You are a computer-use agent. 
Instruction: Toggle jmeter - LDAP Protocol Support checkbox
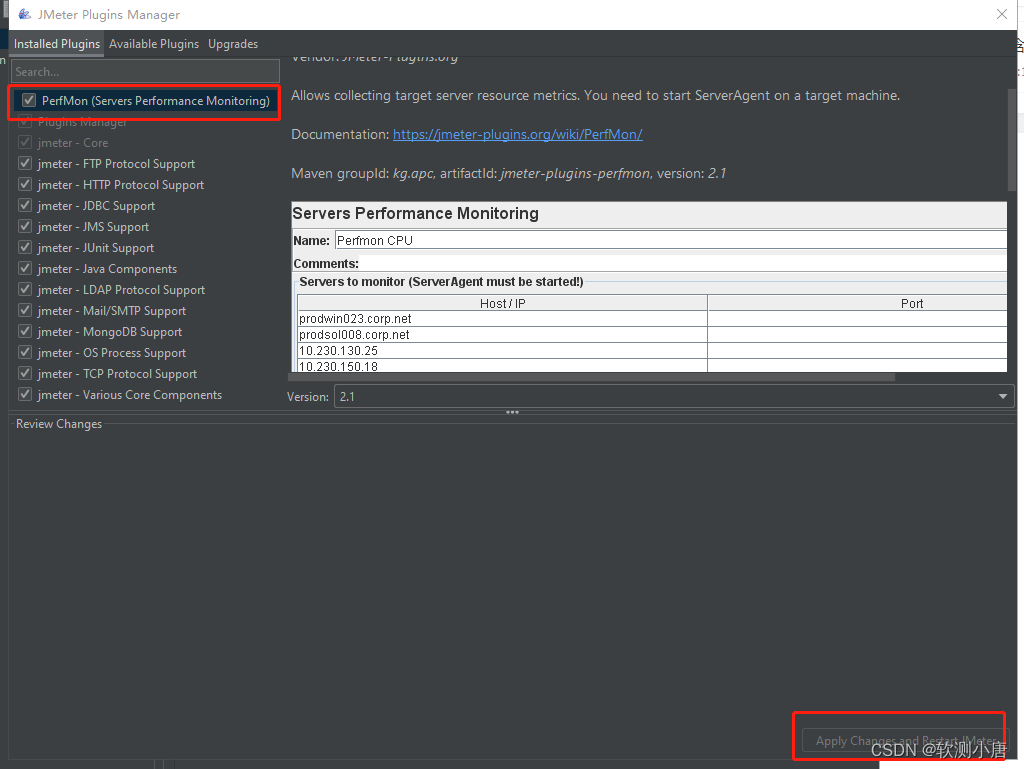click(25, 289)
